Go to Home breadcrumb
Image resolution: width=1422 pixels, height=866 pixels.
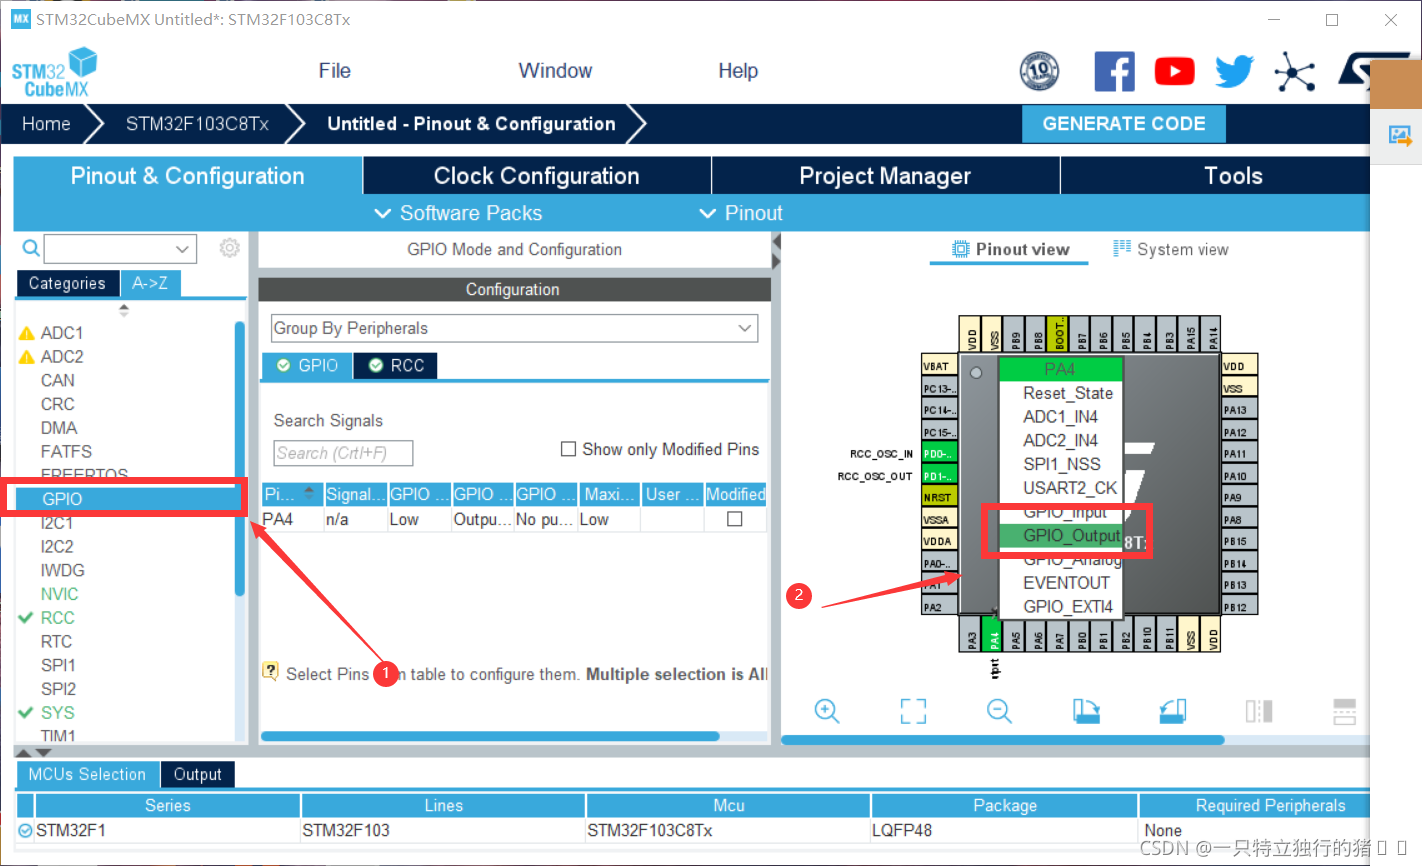(x=46, y=124)
